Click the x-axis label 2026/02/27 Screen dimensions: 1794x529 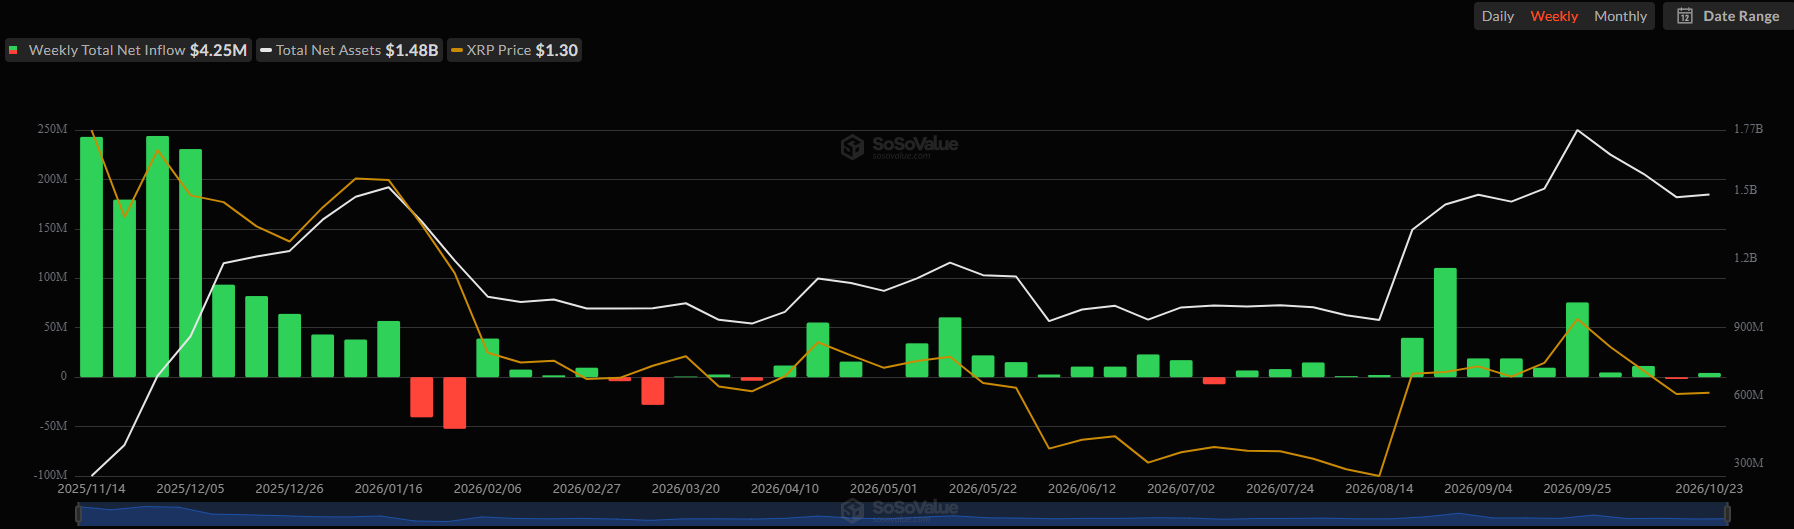[586, 489]
